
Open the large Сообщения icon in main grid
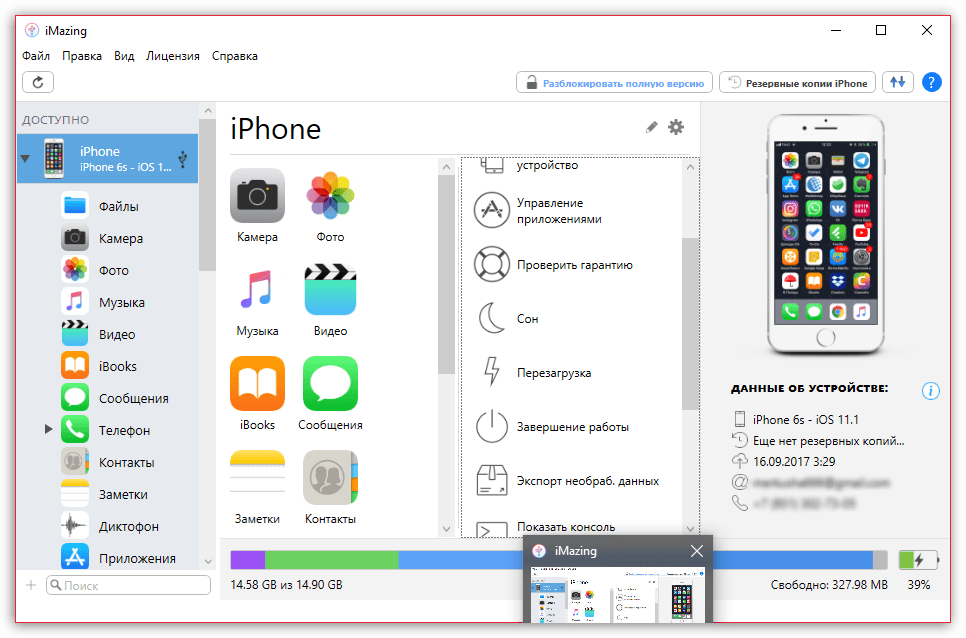click(330, 384)
